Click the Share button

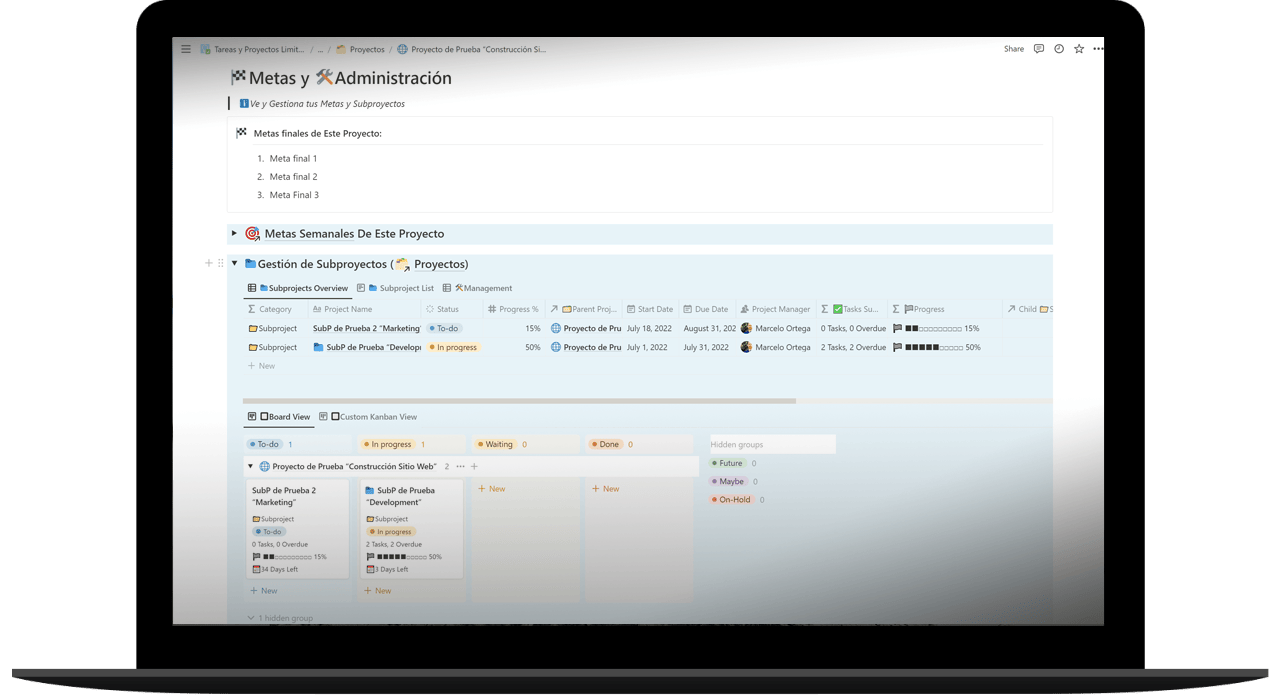1014,49
